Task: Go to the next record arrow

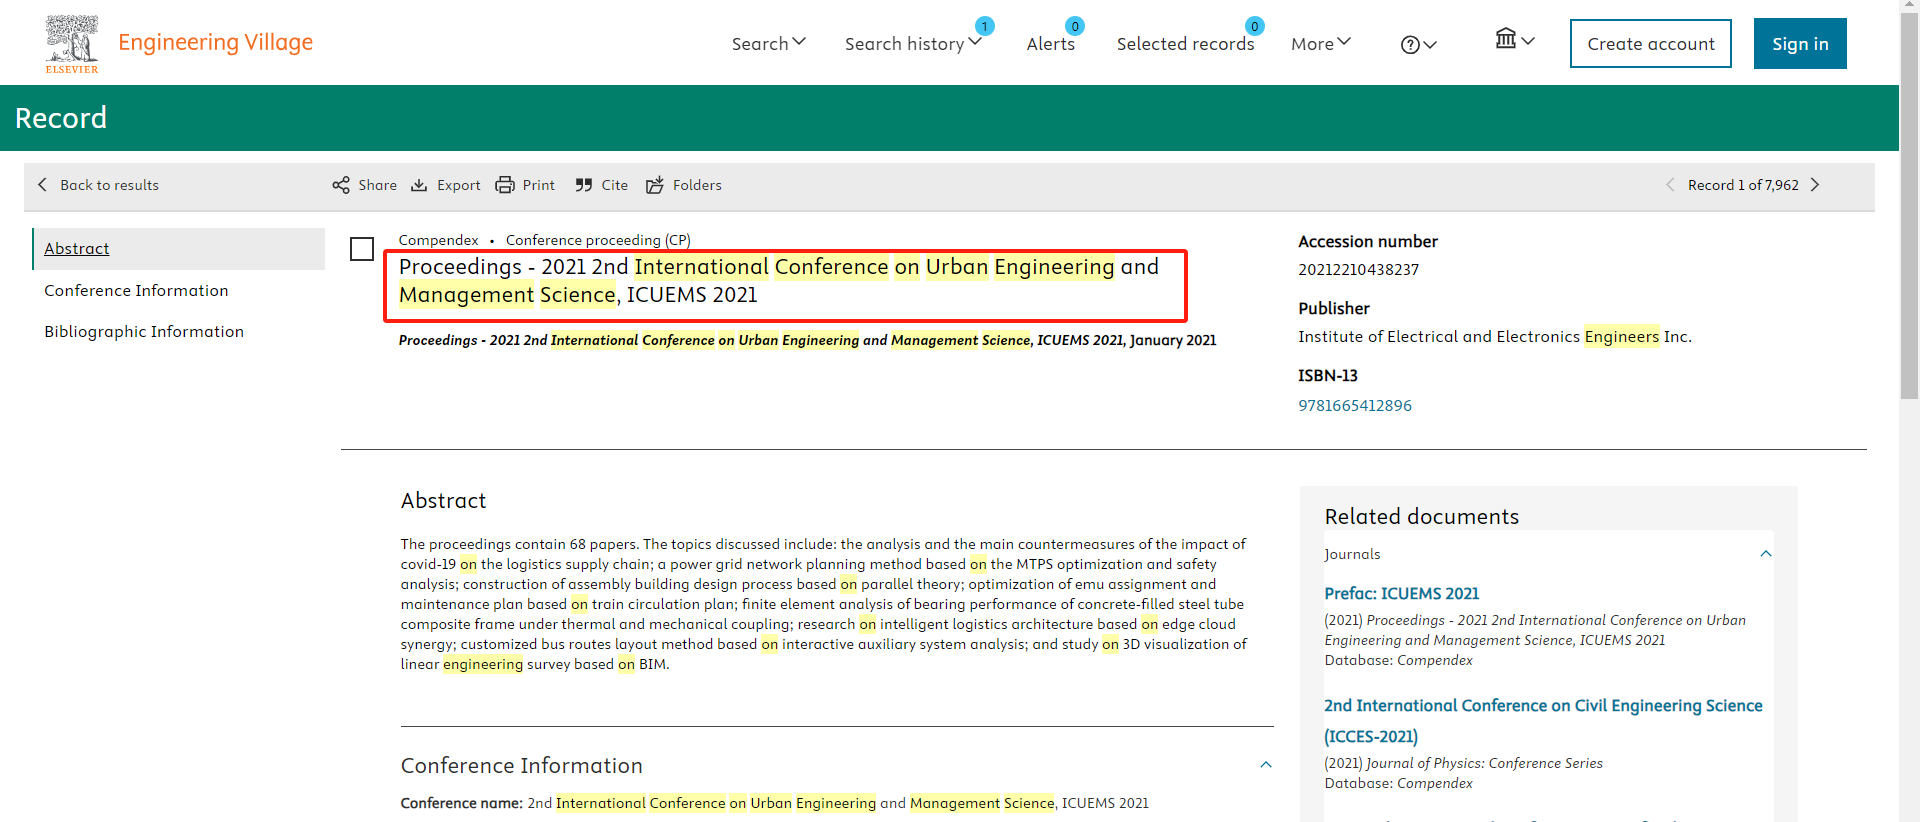Action: (1815, 185)
